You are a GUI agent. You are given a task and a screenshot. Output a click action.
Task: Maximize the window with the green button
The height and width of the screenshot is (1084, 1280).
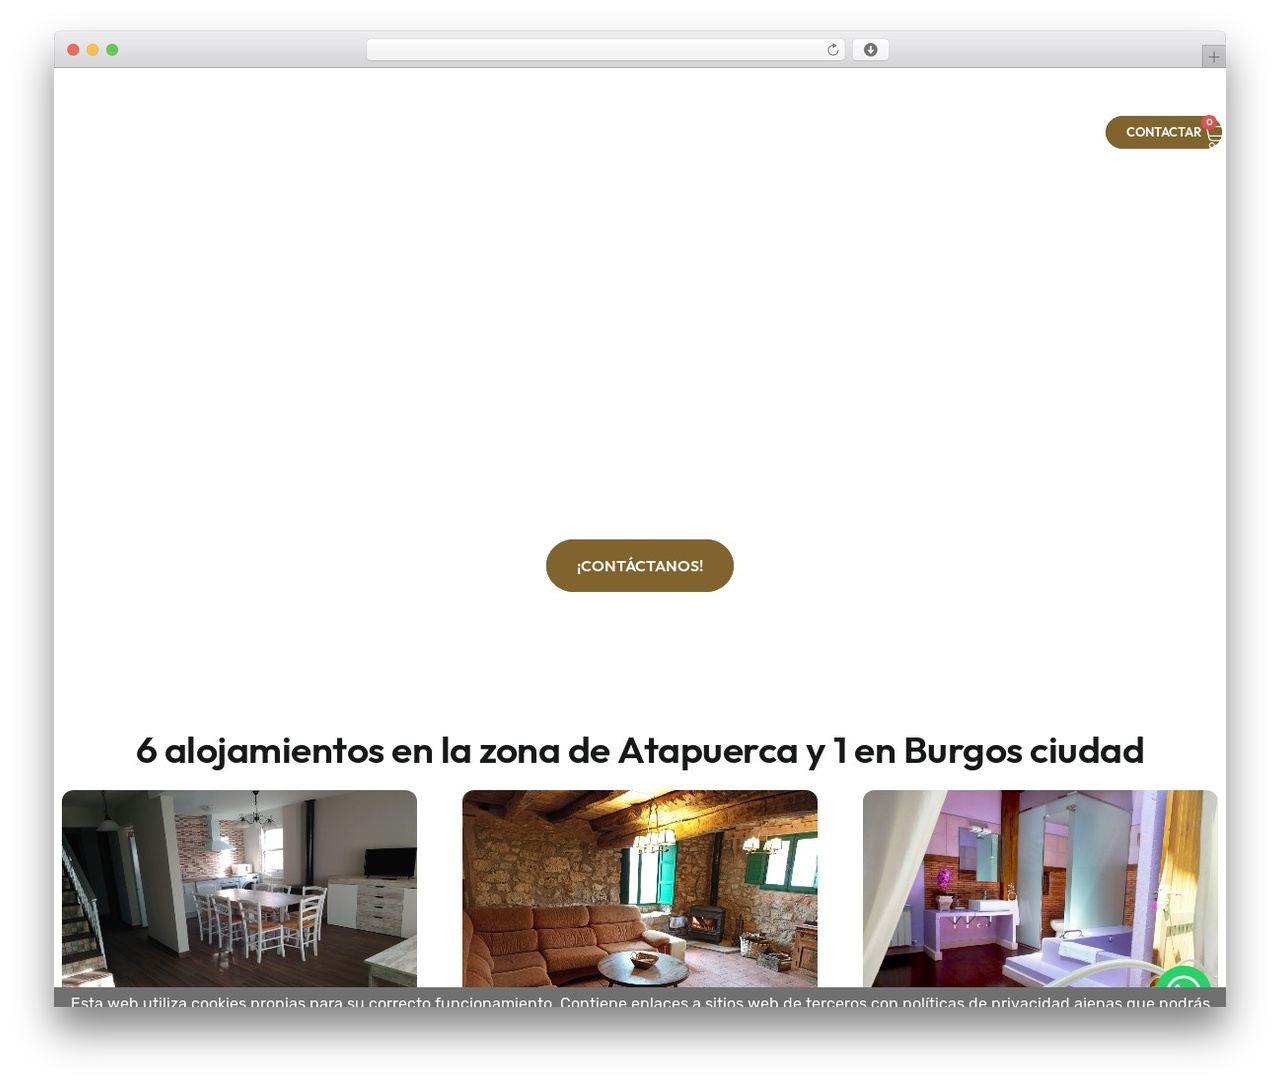[112, 50]
